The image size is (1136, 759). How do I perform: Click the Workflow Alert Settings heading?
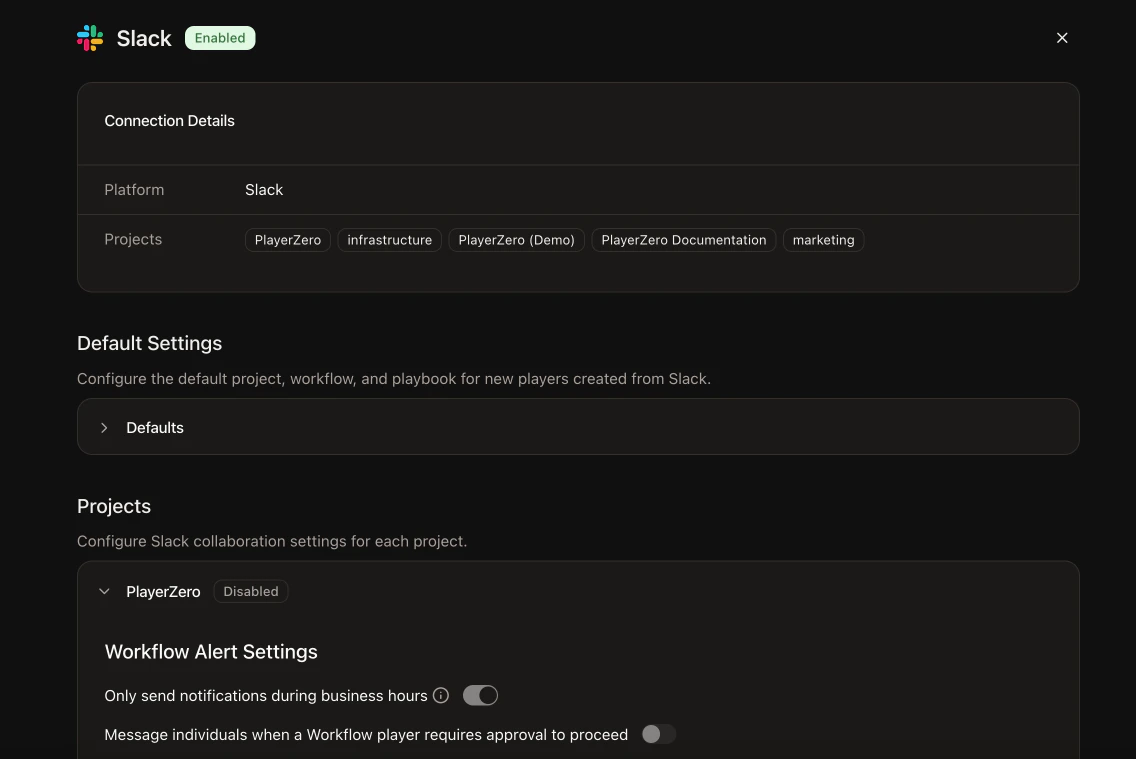(211, 651)
